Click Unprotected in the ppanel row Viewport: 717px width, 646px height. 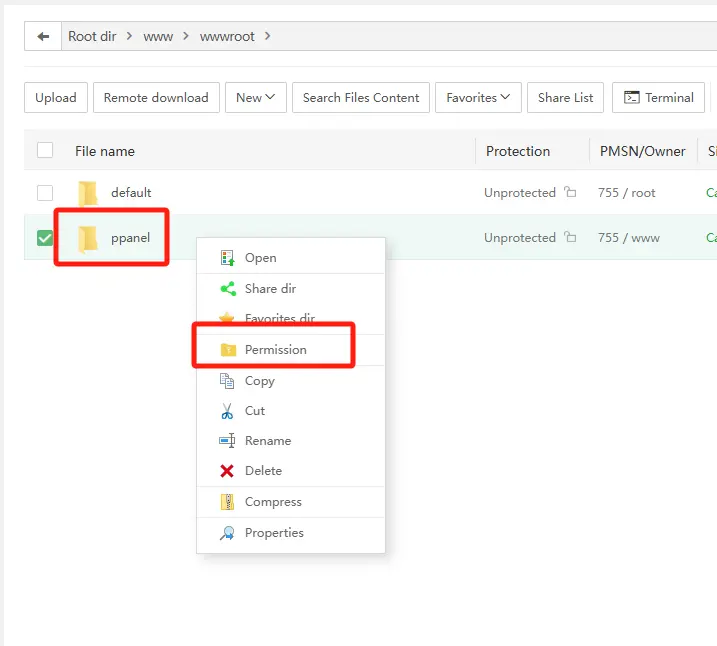(x=520, y=238)
